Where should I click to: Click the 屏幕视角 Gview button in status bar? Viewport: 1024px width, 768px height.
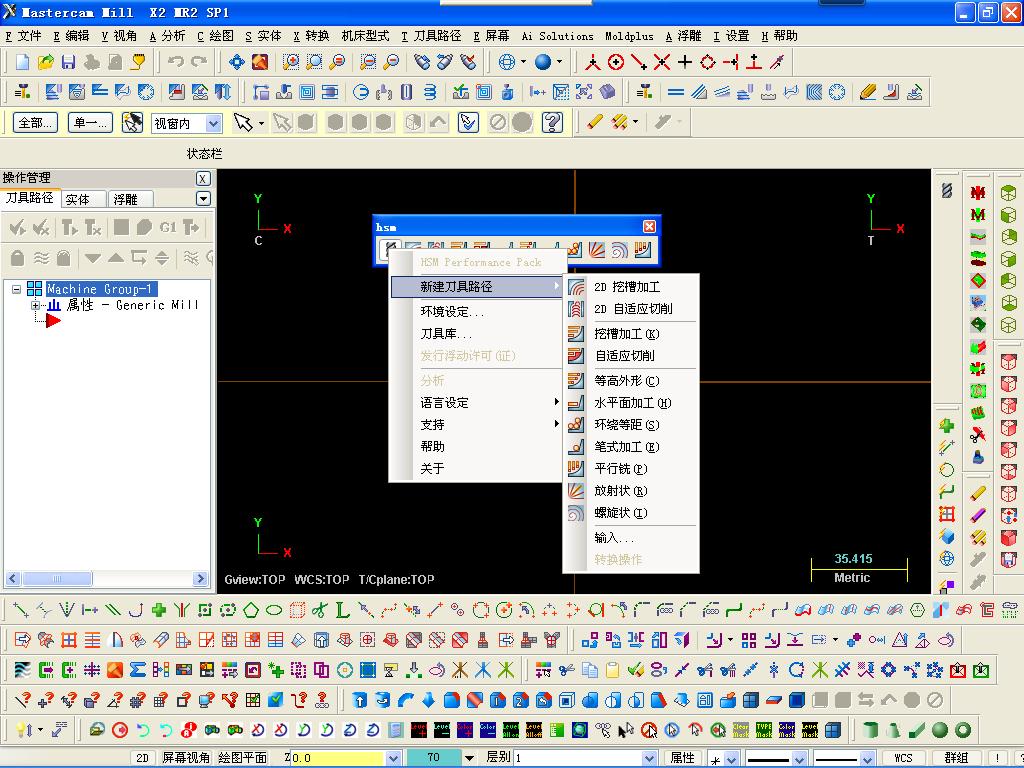pyautogui.click(x=185, y=758)
